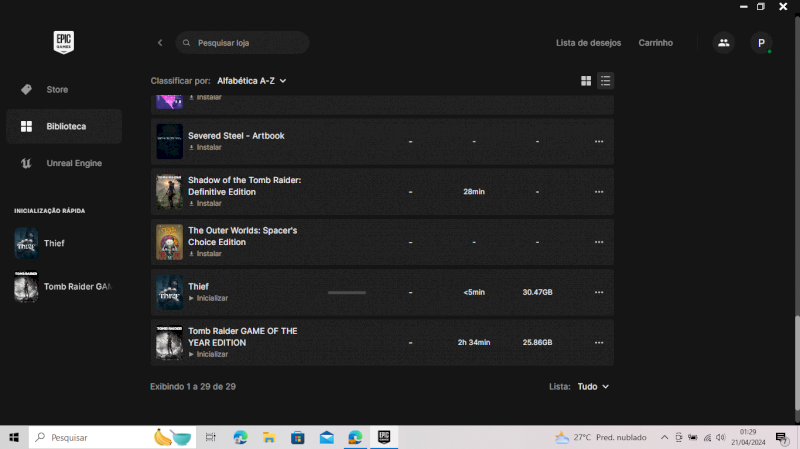
Task: Launch Tomb Raider from quick launch
Action: tap(63, 287)
